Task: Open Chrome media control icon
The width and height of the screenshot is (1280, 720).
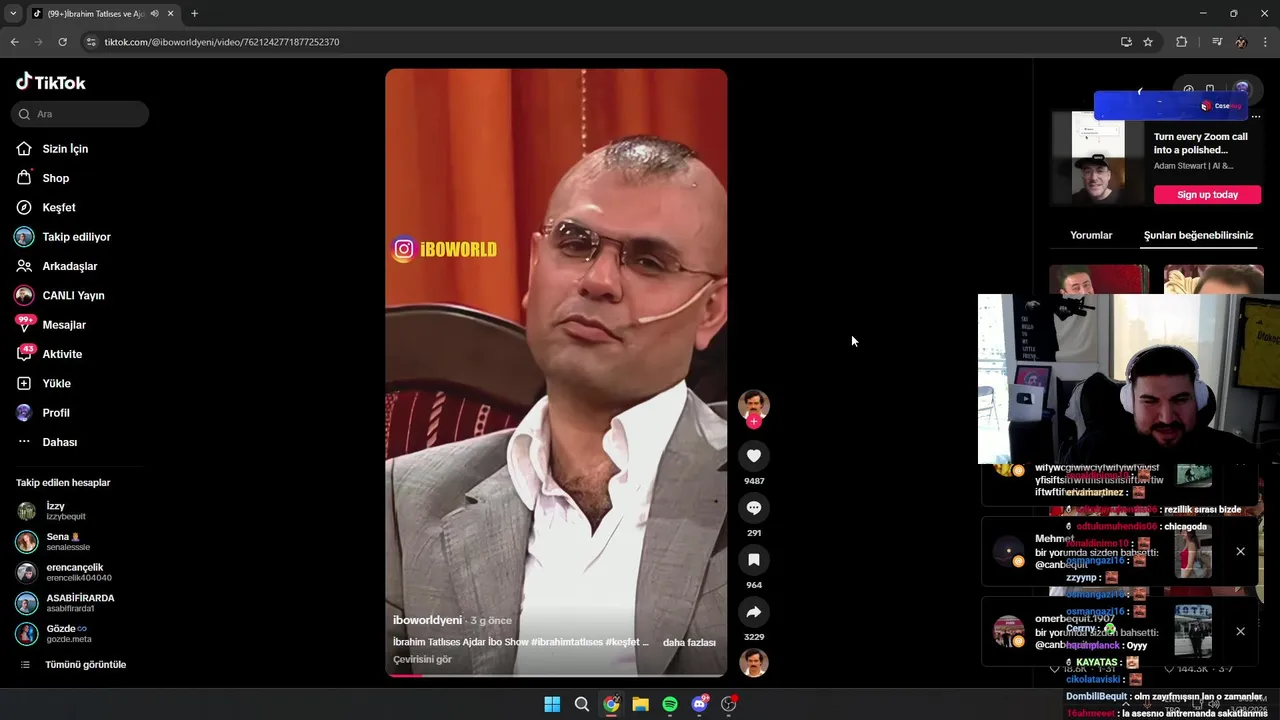Action: [x=1217, y=42]
